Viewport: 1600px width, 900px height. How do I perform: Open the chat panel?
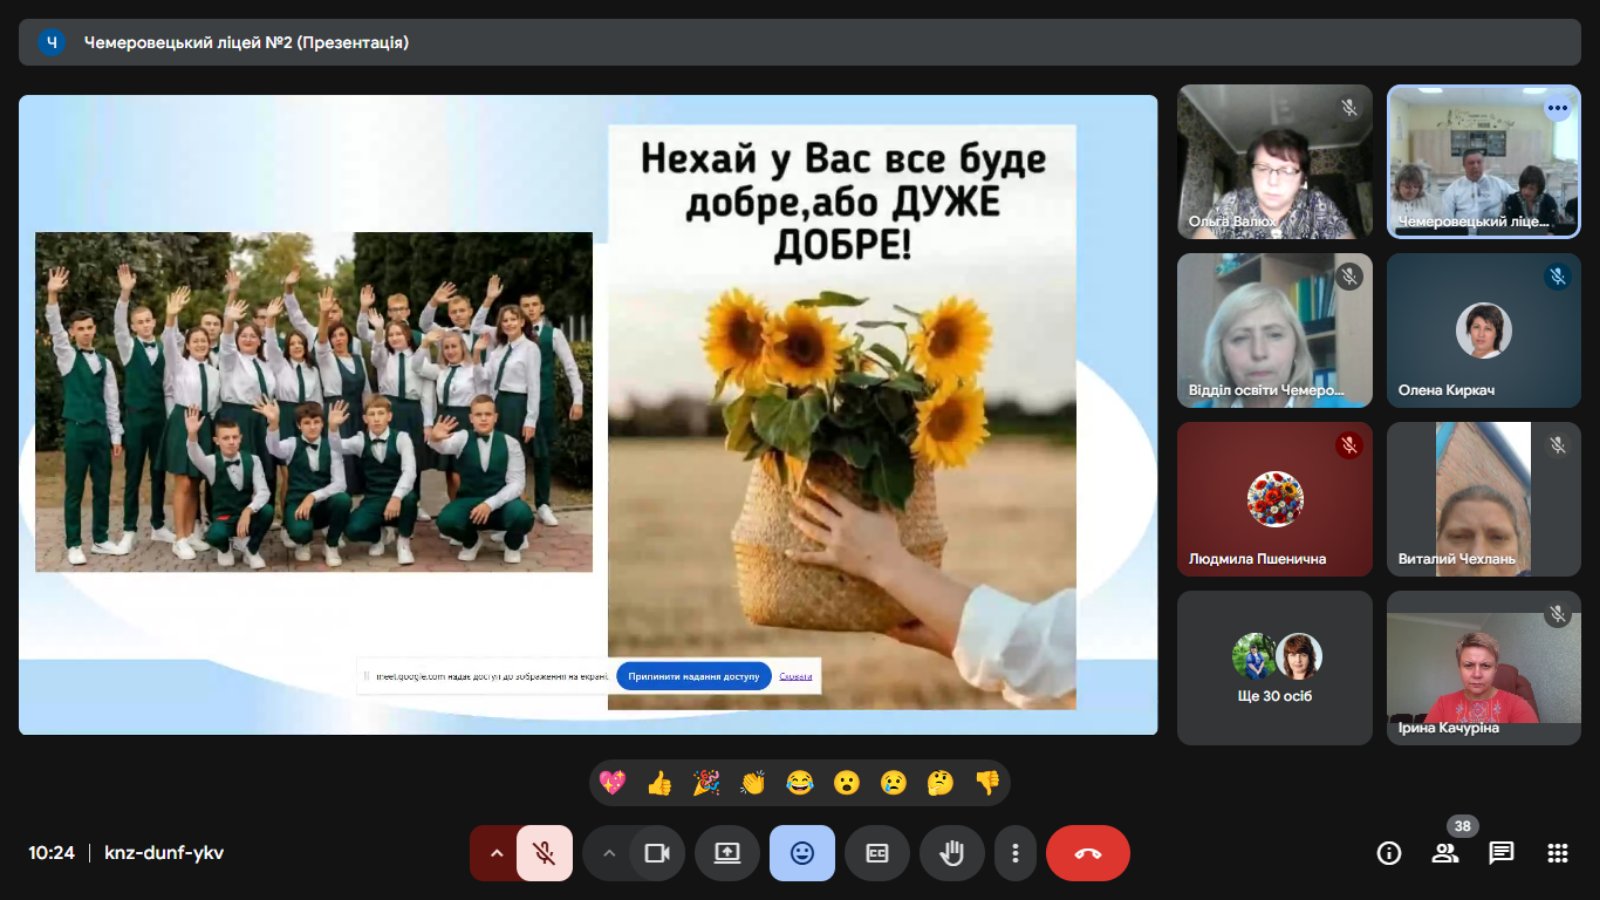tap(1501, 853)
